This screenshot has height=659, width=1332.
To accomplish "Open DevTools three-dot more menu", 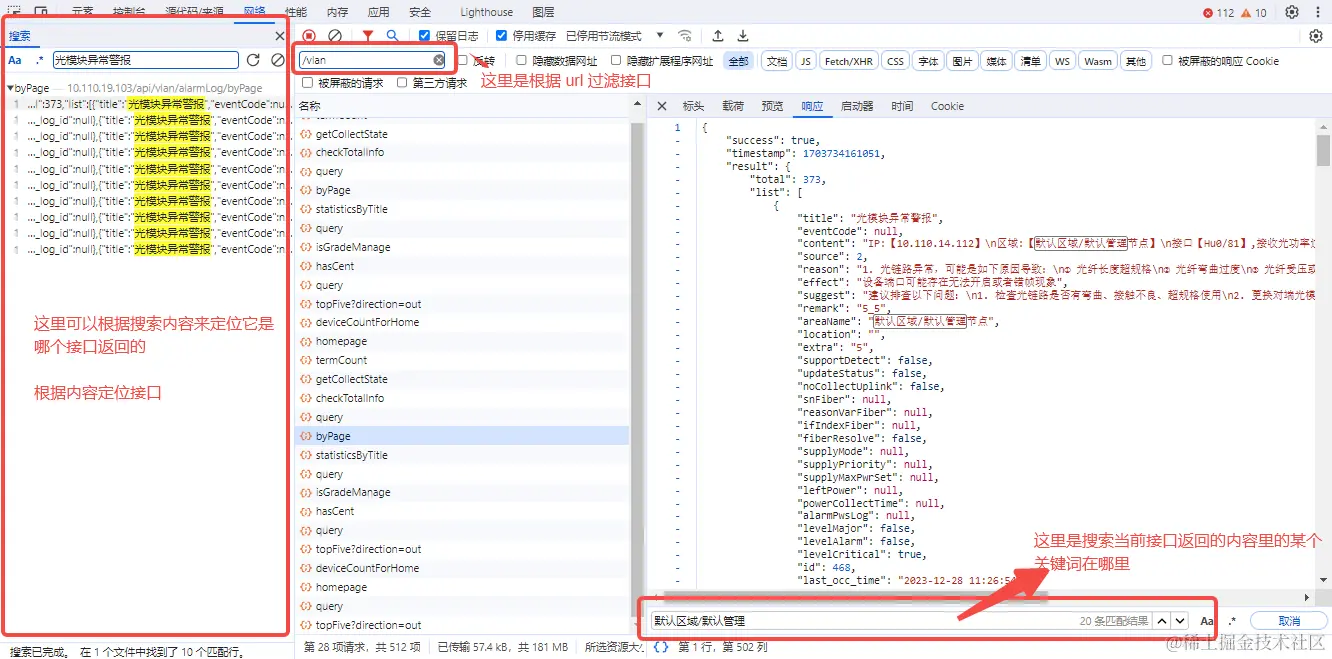I will pyautogui.click(x=1318, y=12).
